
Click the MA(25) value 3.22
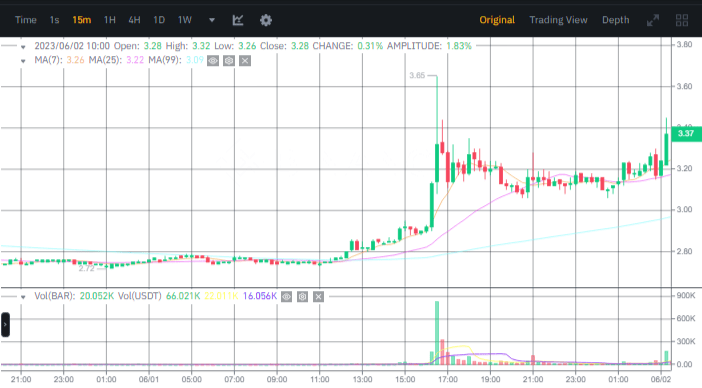point(135,60)
